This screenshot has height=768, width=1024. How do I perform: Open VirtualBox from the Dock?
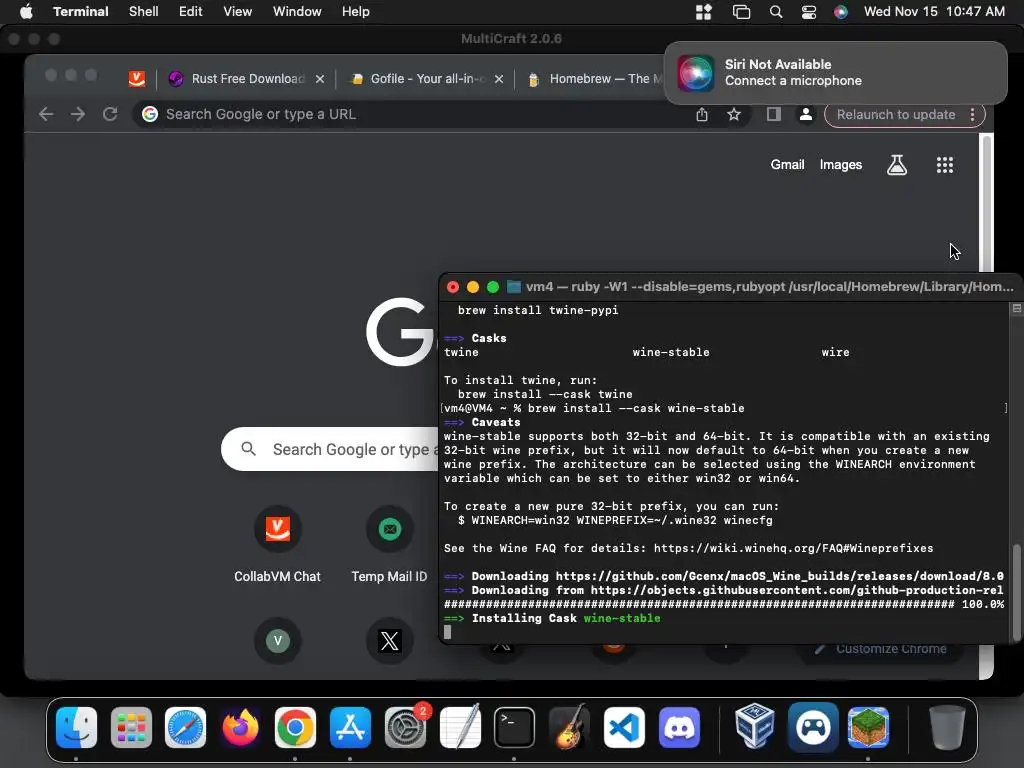click(x=754, y=726)
